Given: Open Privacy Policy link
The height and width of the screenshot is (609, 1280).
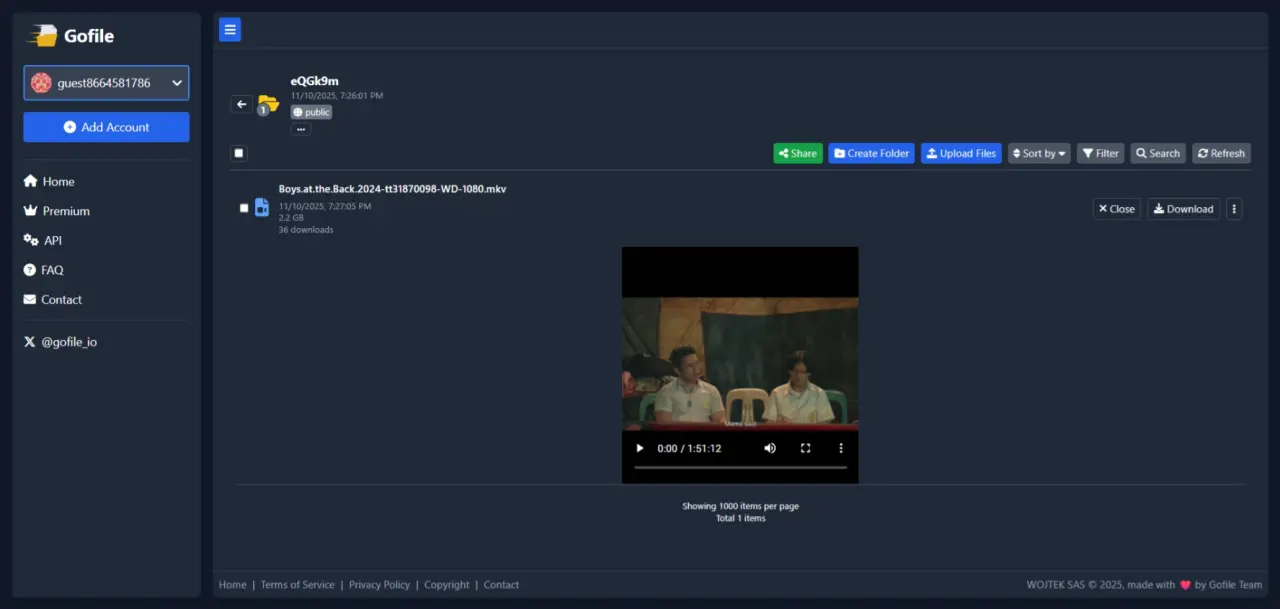Looking at the screenshot, I should pos(379,585).
